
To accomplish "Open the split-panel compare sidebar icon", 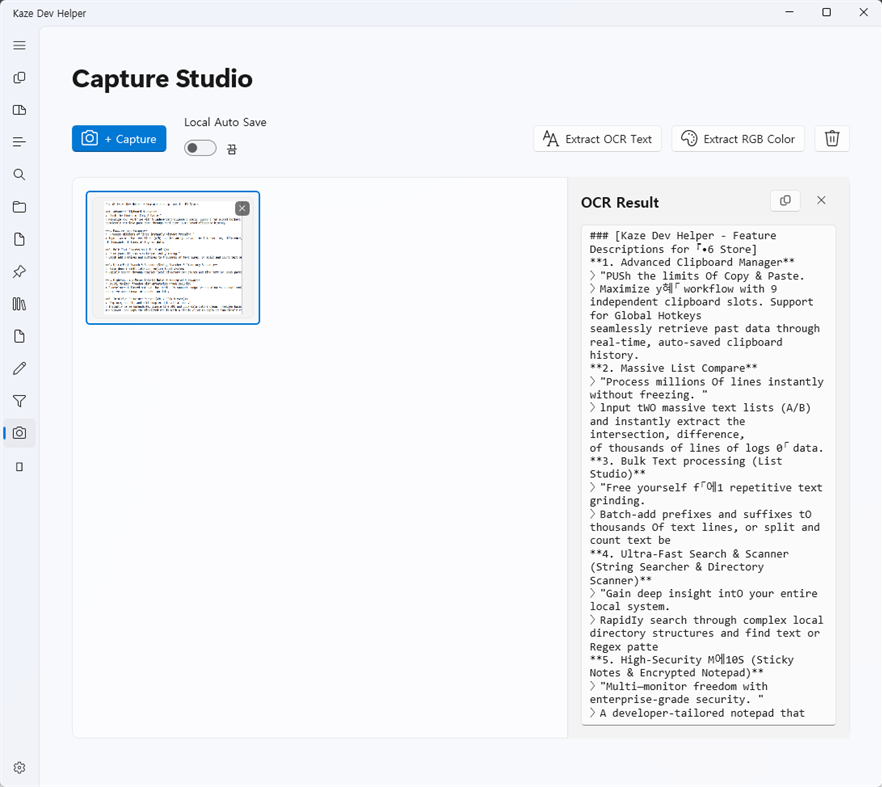I will coord(19,110).
